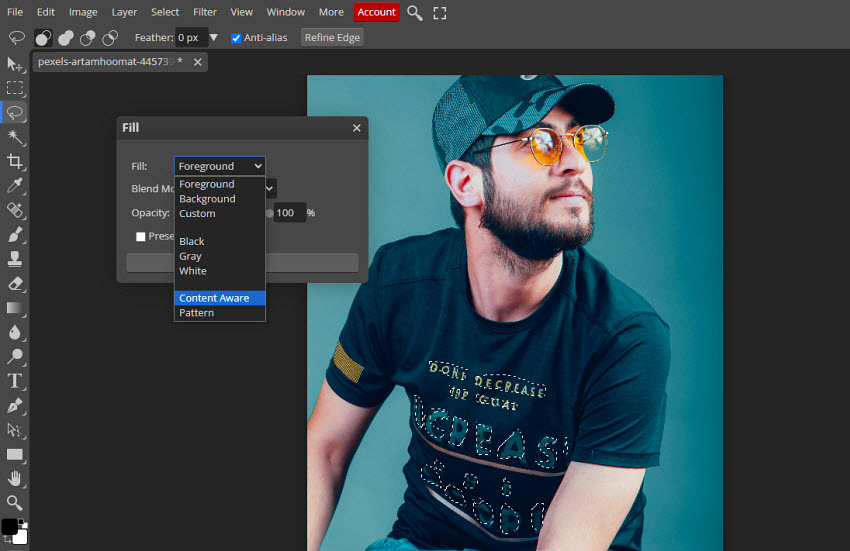Select the Zoom tool at toolbar bottom
The height and width of the screenshot is (551, 850).
point(15,503)
